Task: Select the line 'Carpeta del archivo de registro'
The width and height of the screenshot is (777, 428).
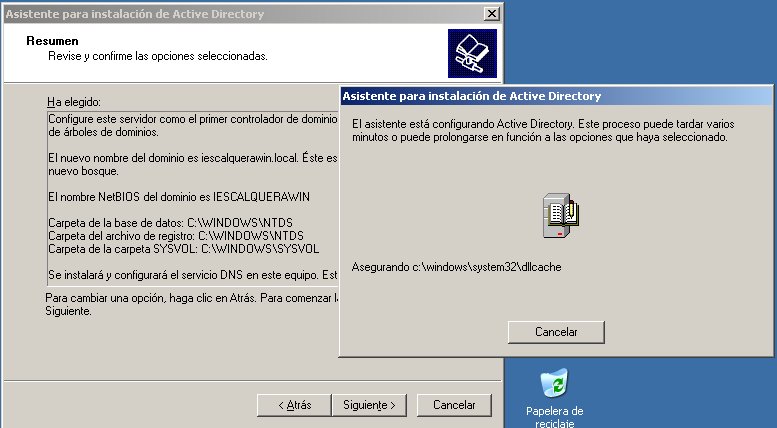Action: pos(176,235)
